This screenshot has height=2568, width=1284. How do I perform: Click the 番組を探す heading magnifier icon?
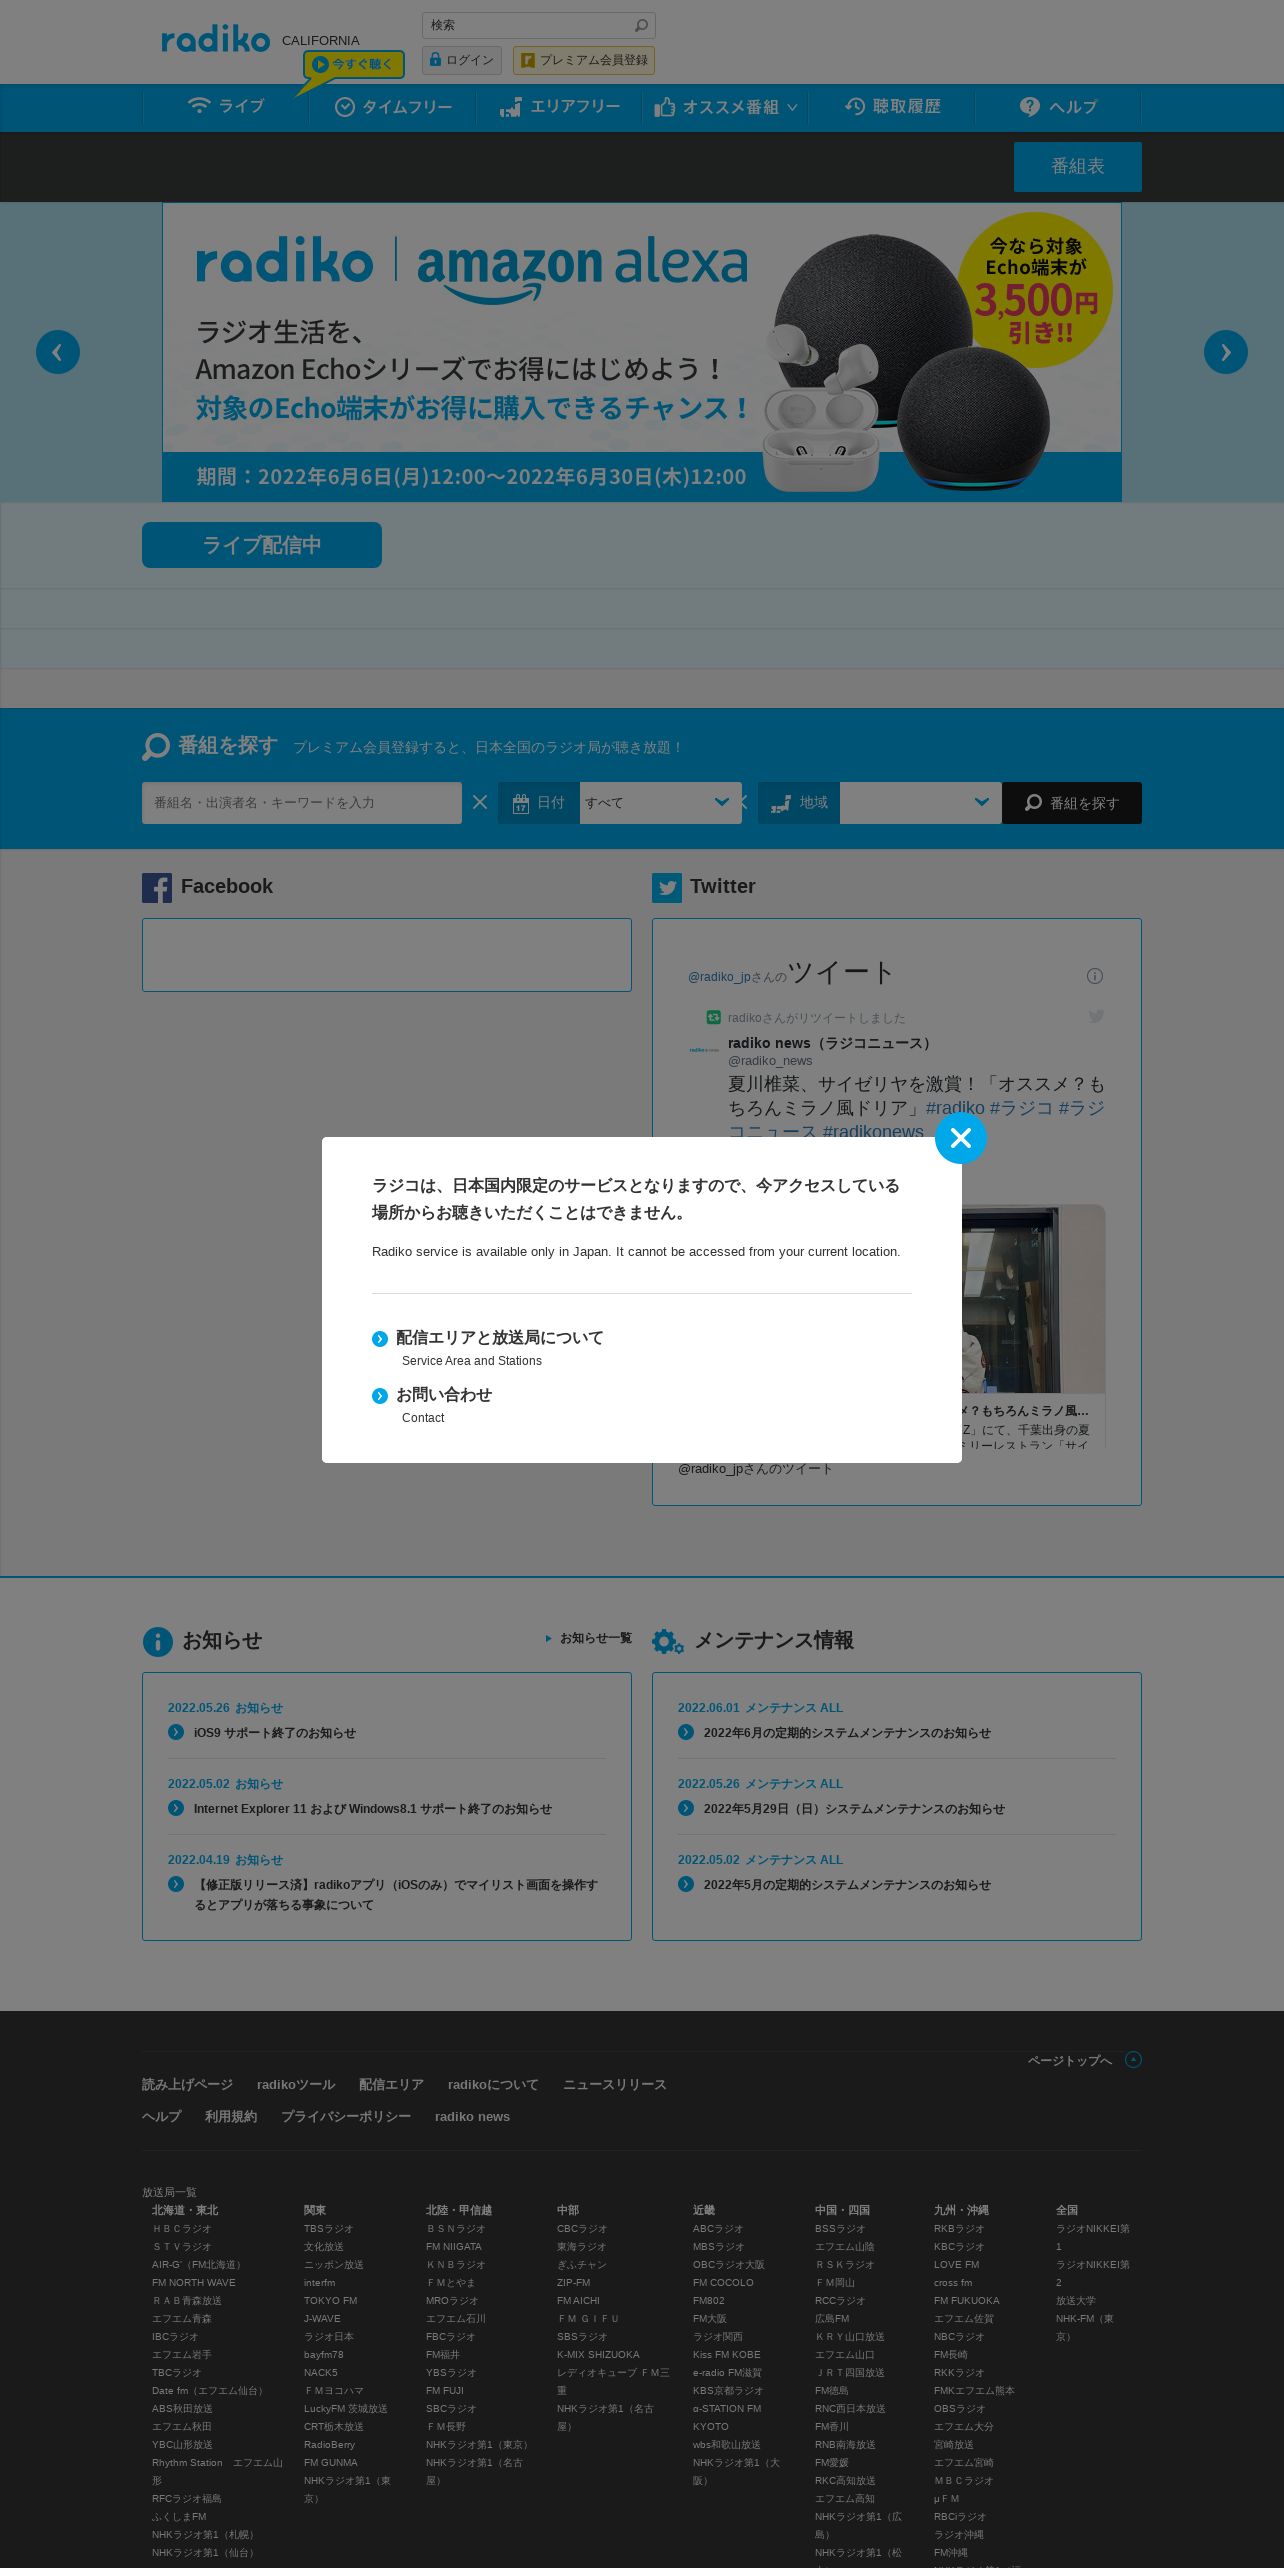point(156,746)
